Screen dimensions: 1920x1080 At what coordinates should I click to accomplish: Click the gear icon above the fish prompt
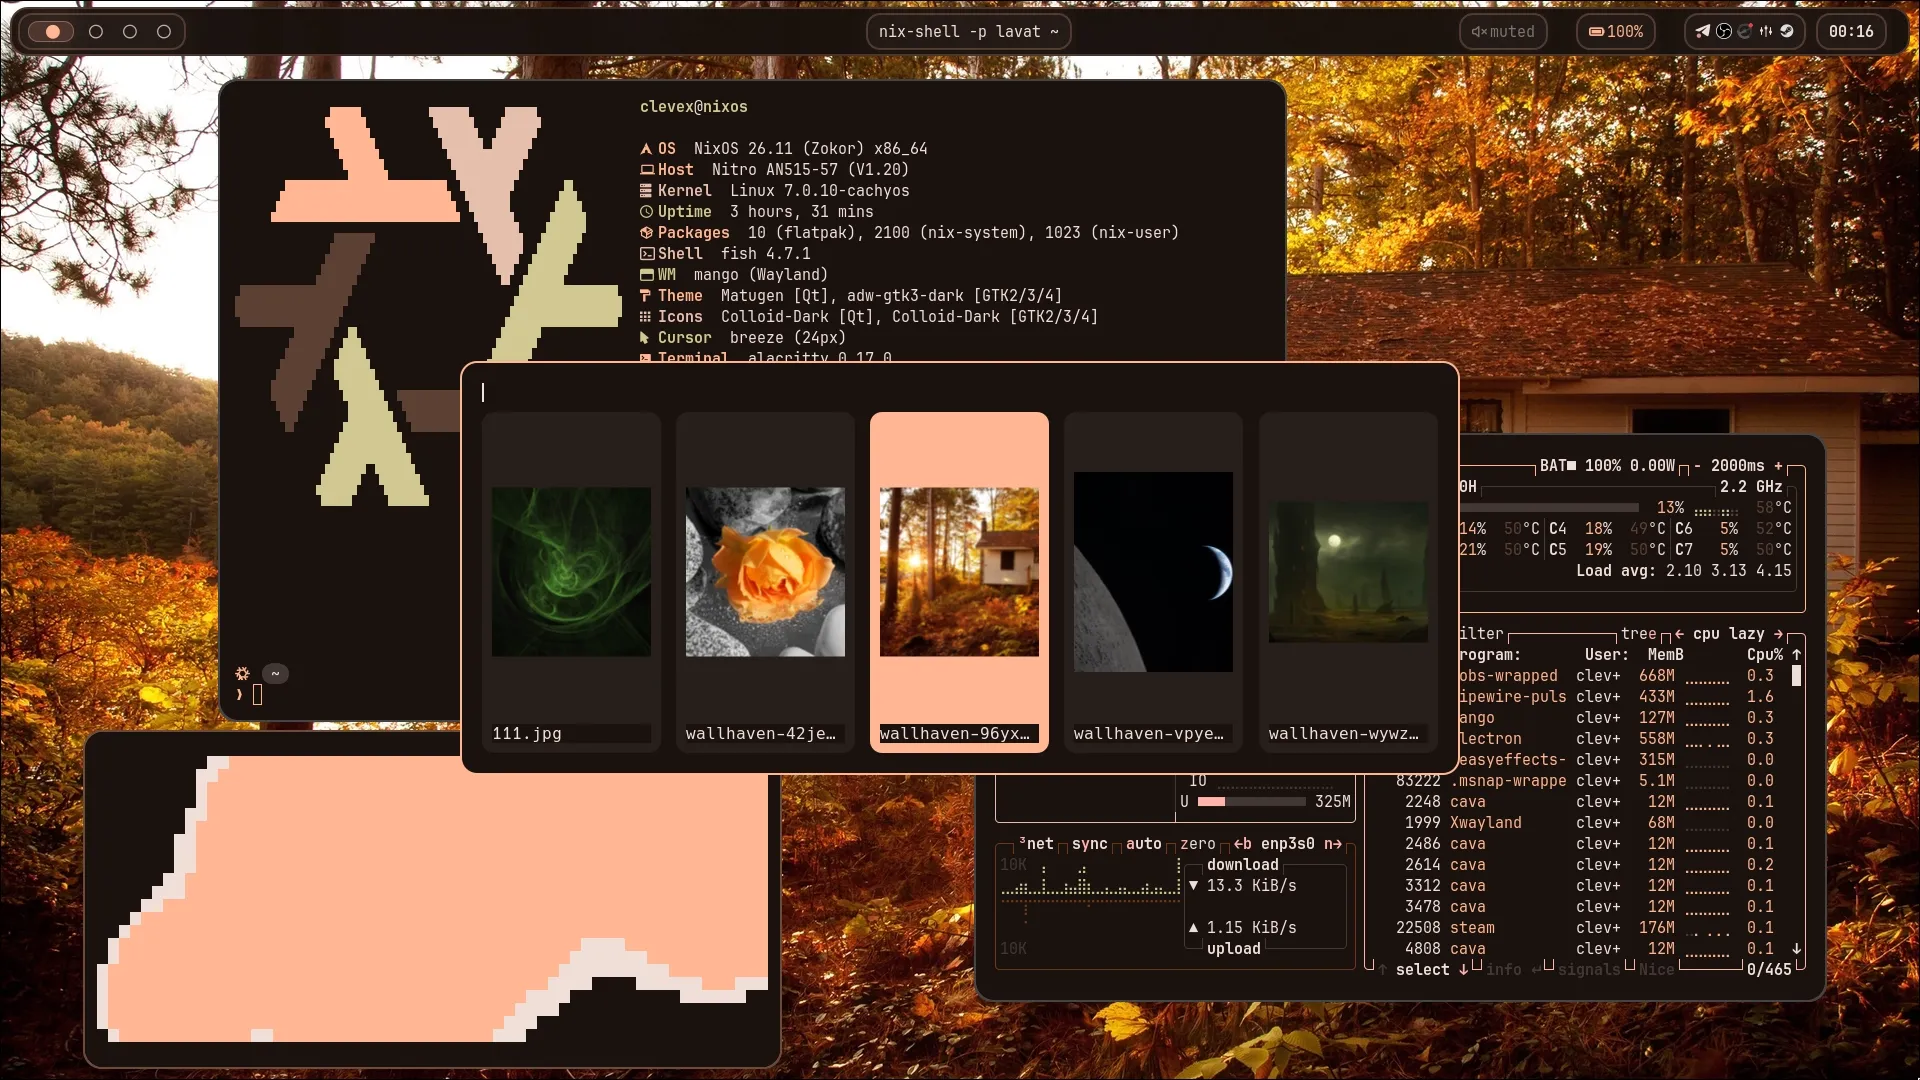point(242,674)
